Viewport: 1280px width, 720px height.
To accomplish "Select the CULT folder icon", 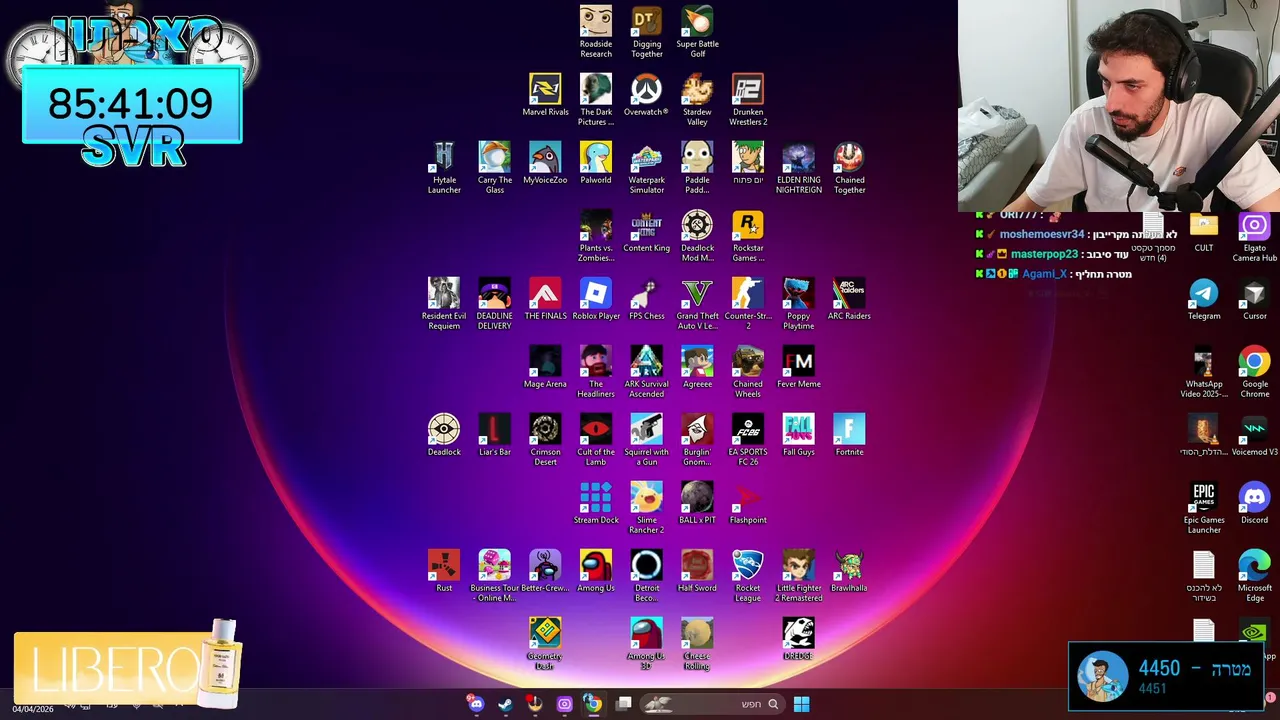I will pyautogui.click(x=1204, y=231).
